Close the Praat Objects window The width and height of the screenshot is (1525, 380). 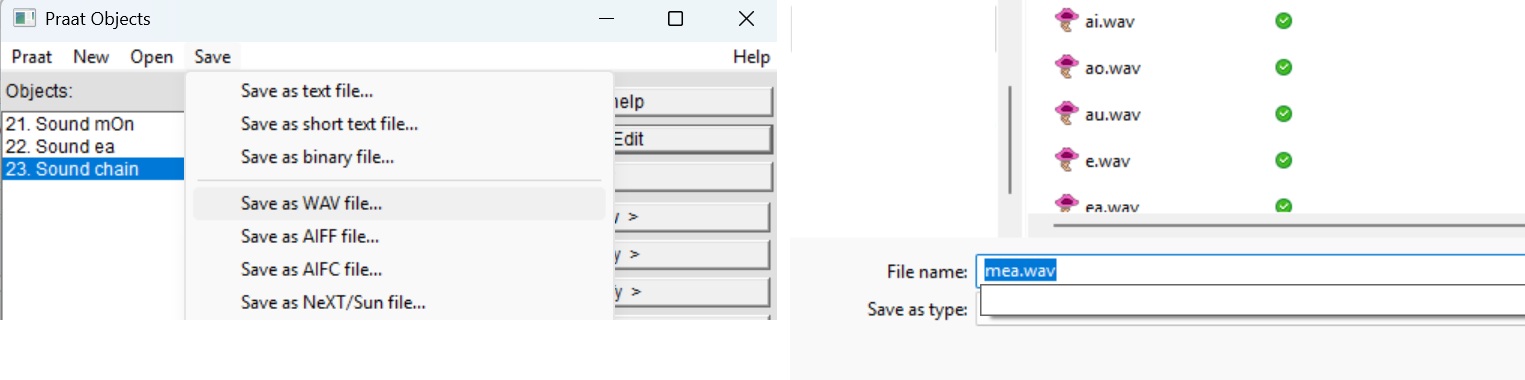(746, 19)
